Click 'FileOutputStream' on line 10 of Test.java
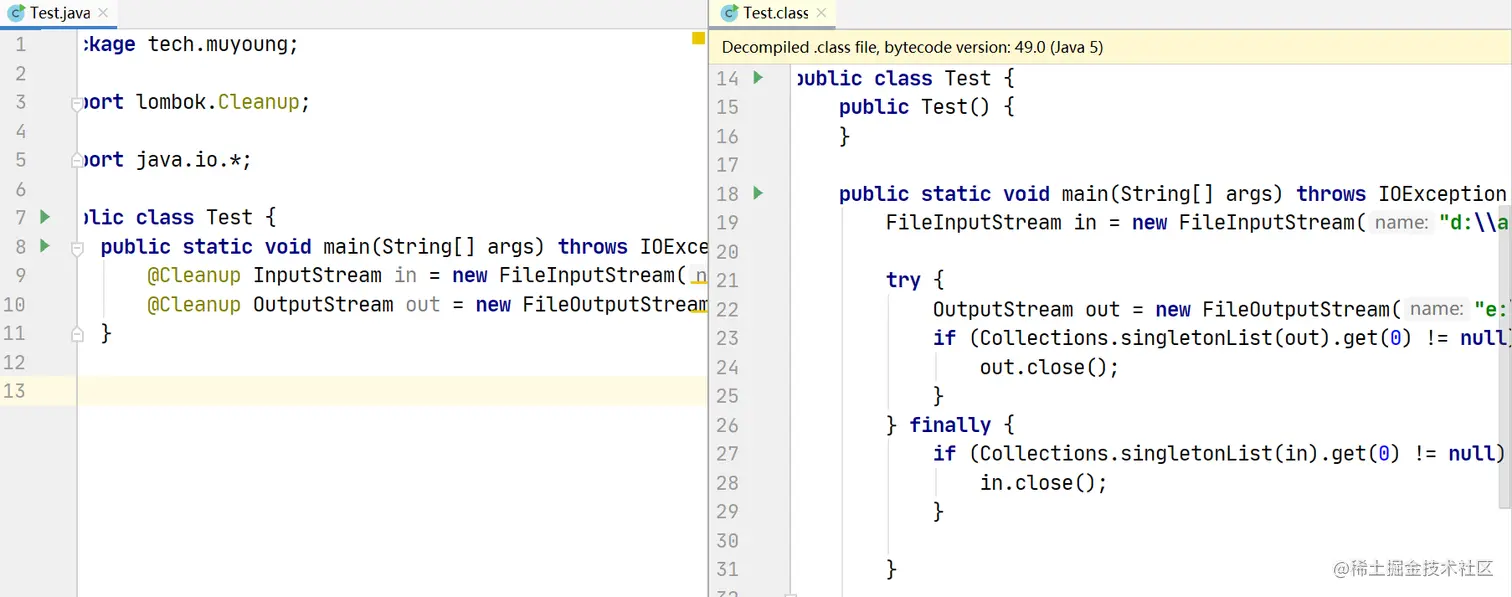The width and height of the screenshot is (1512, 597). (x=615, y=304)
